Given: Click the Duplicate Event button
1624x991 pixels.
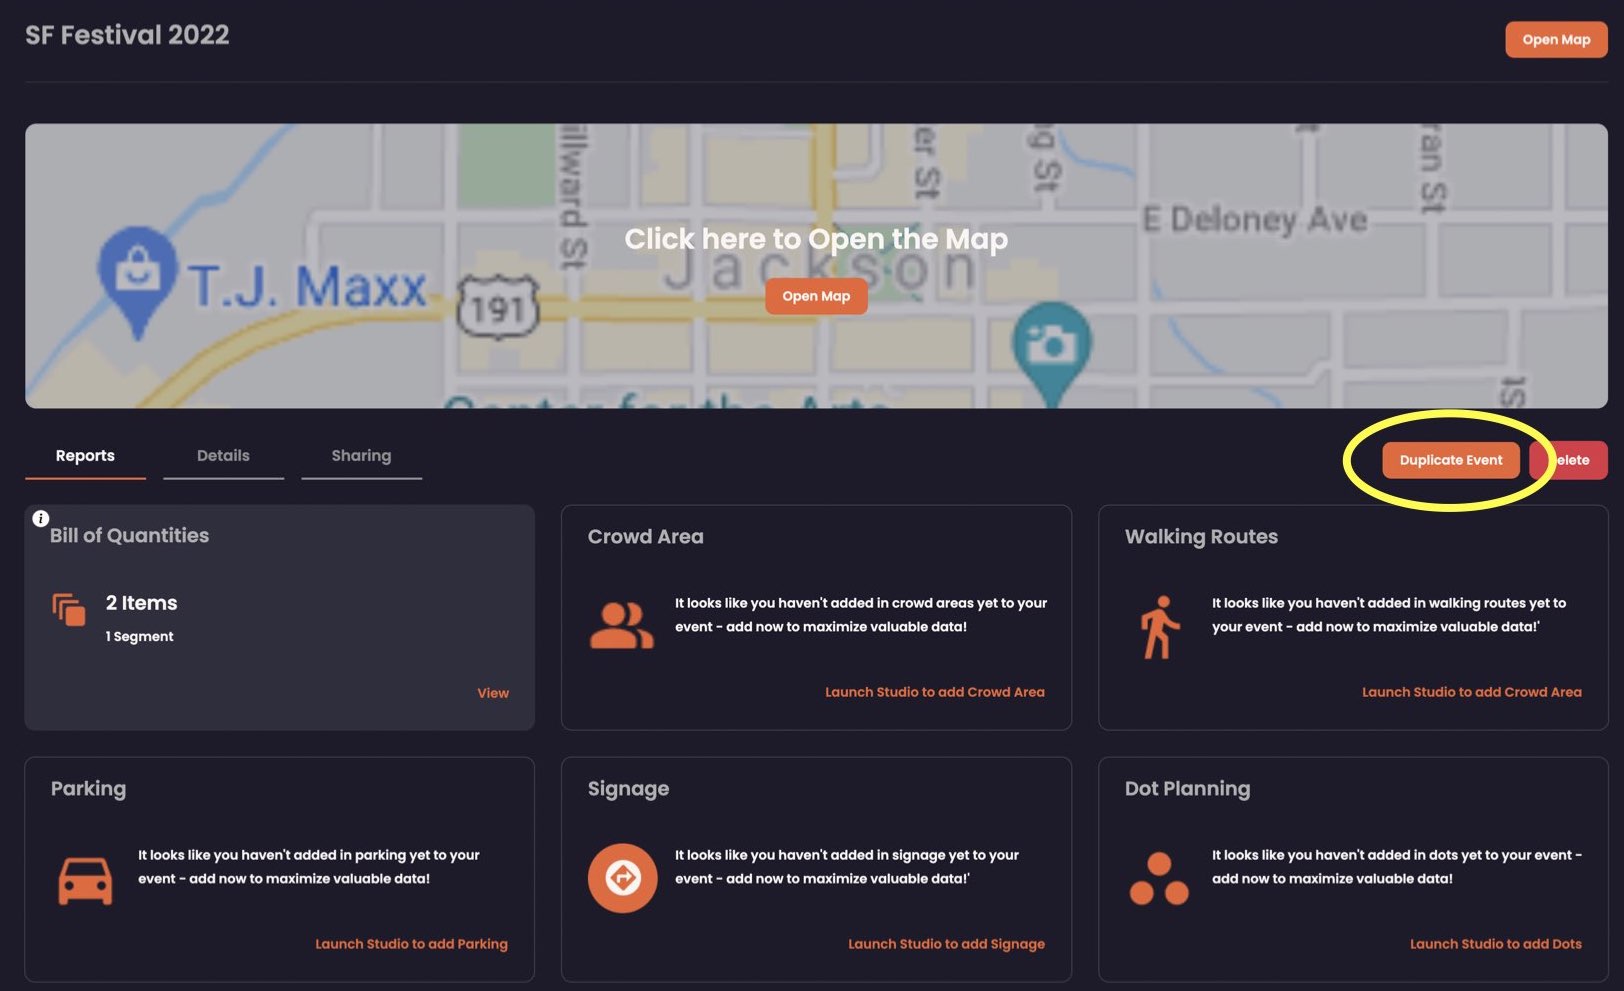Looking at the screenshot, I should pos(1450,460).
